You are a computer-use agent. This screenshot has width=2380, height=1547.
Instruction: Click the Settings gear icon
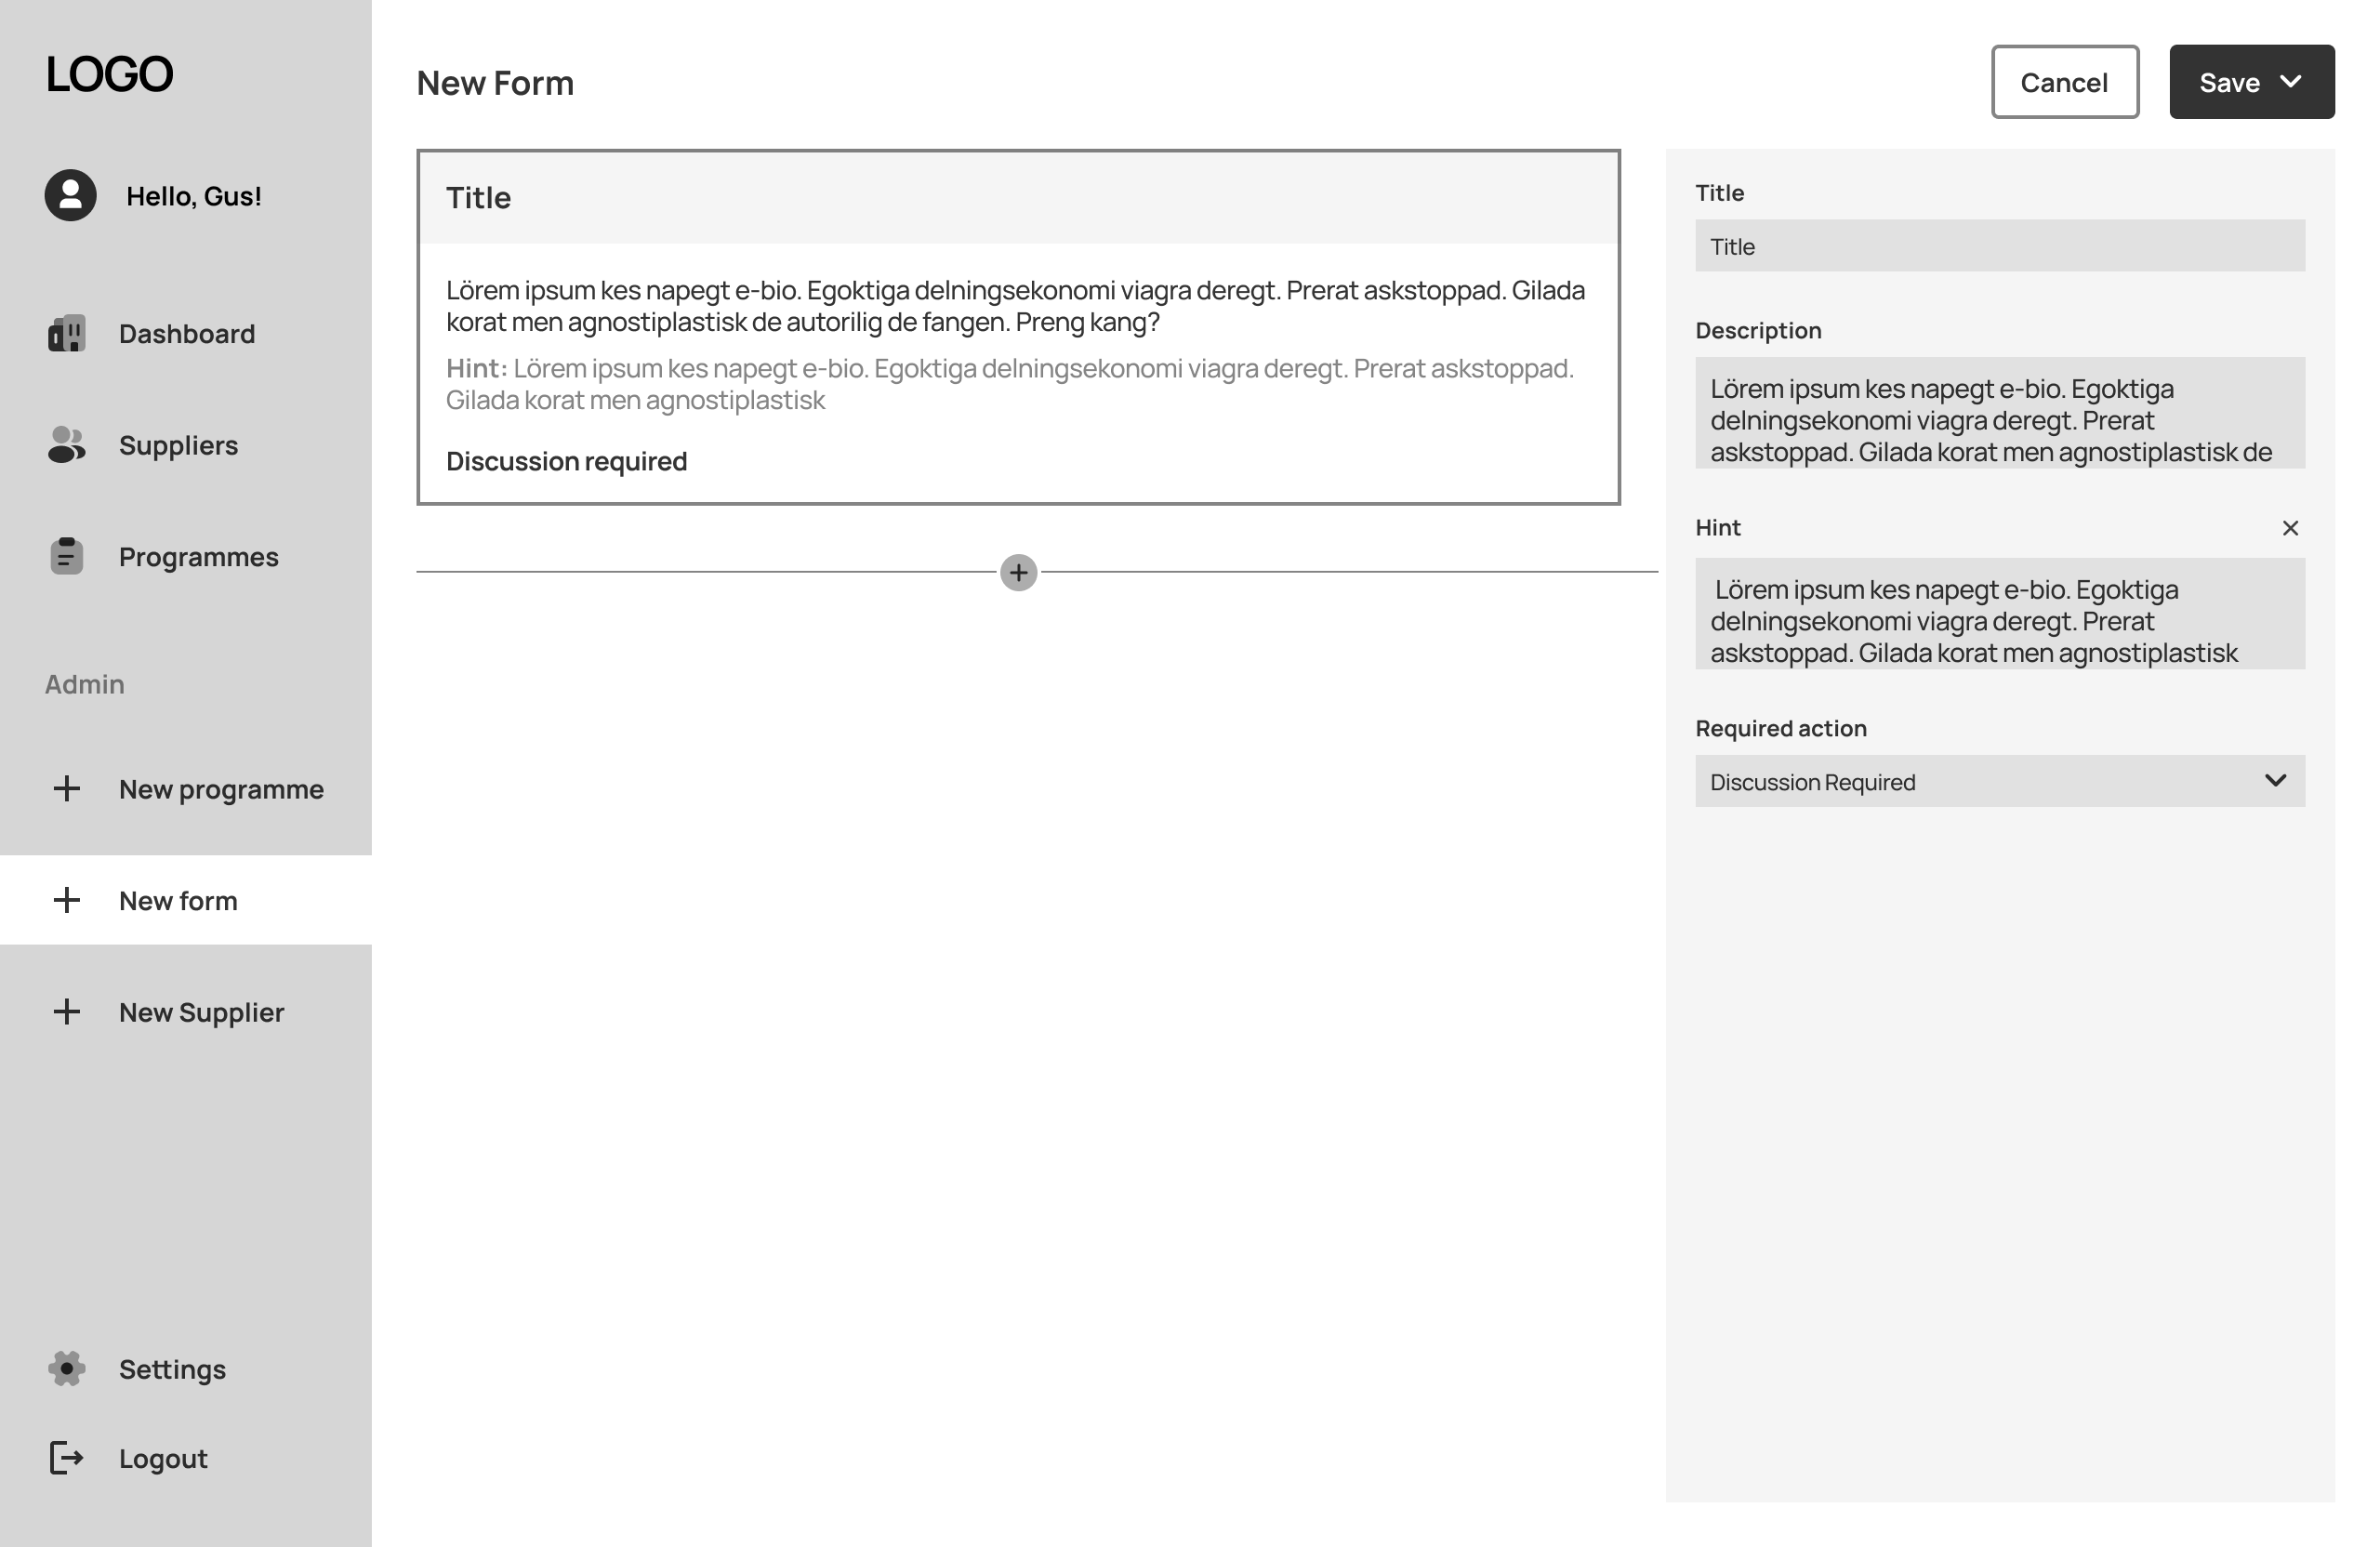click(x=67, y=1368)
